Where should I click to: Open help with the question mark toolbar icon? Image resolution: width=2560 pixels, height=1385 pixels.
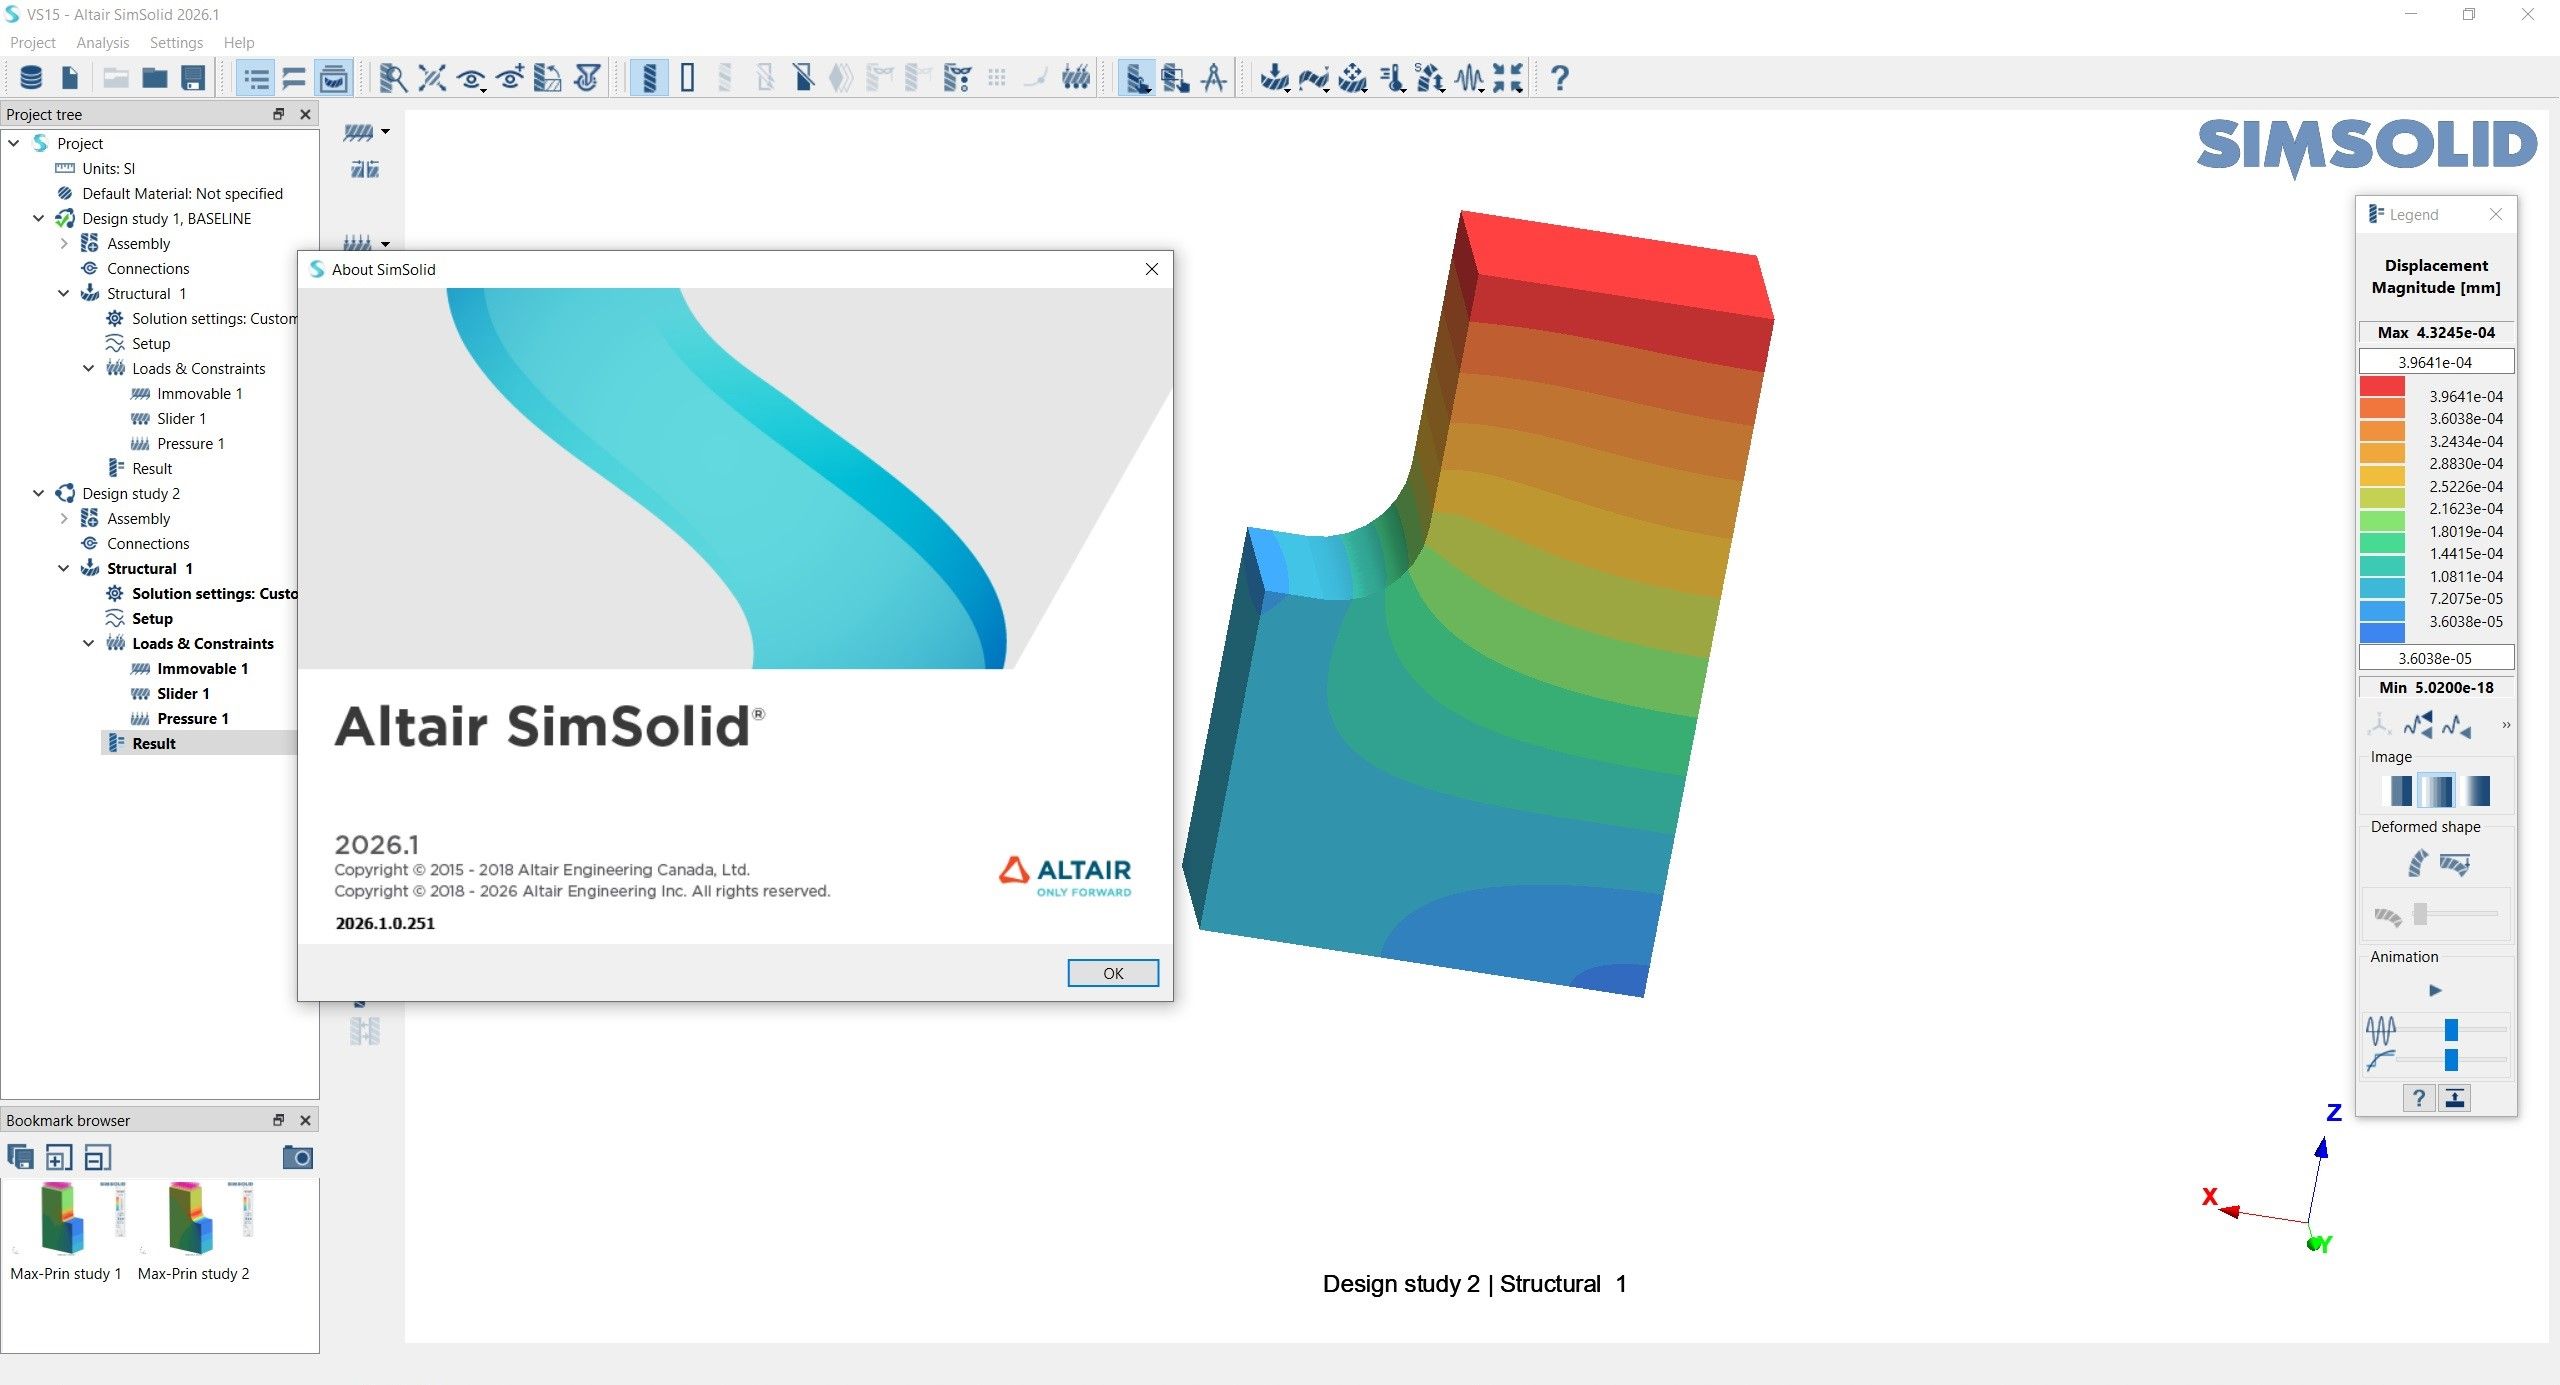(x=1559, y=77)
